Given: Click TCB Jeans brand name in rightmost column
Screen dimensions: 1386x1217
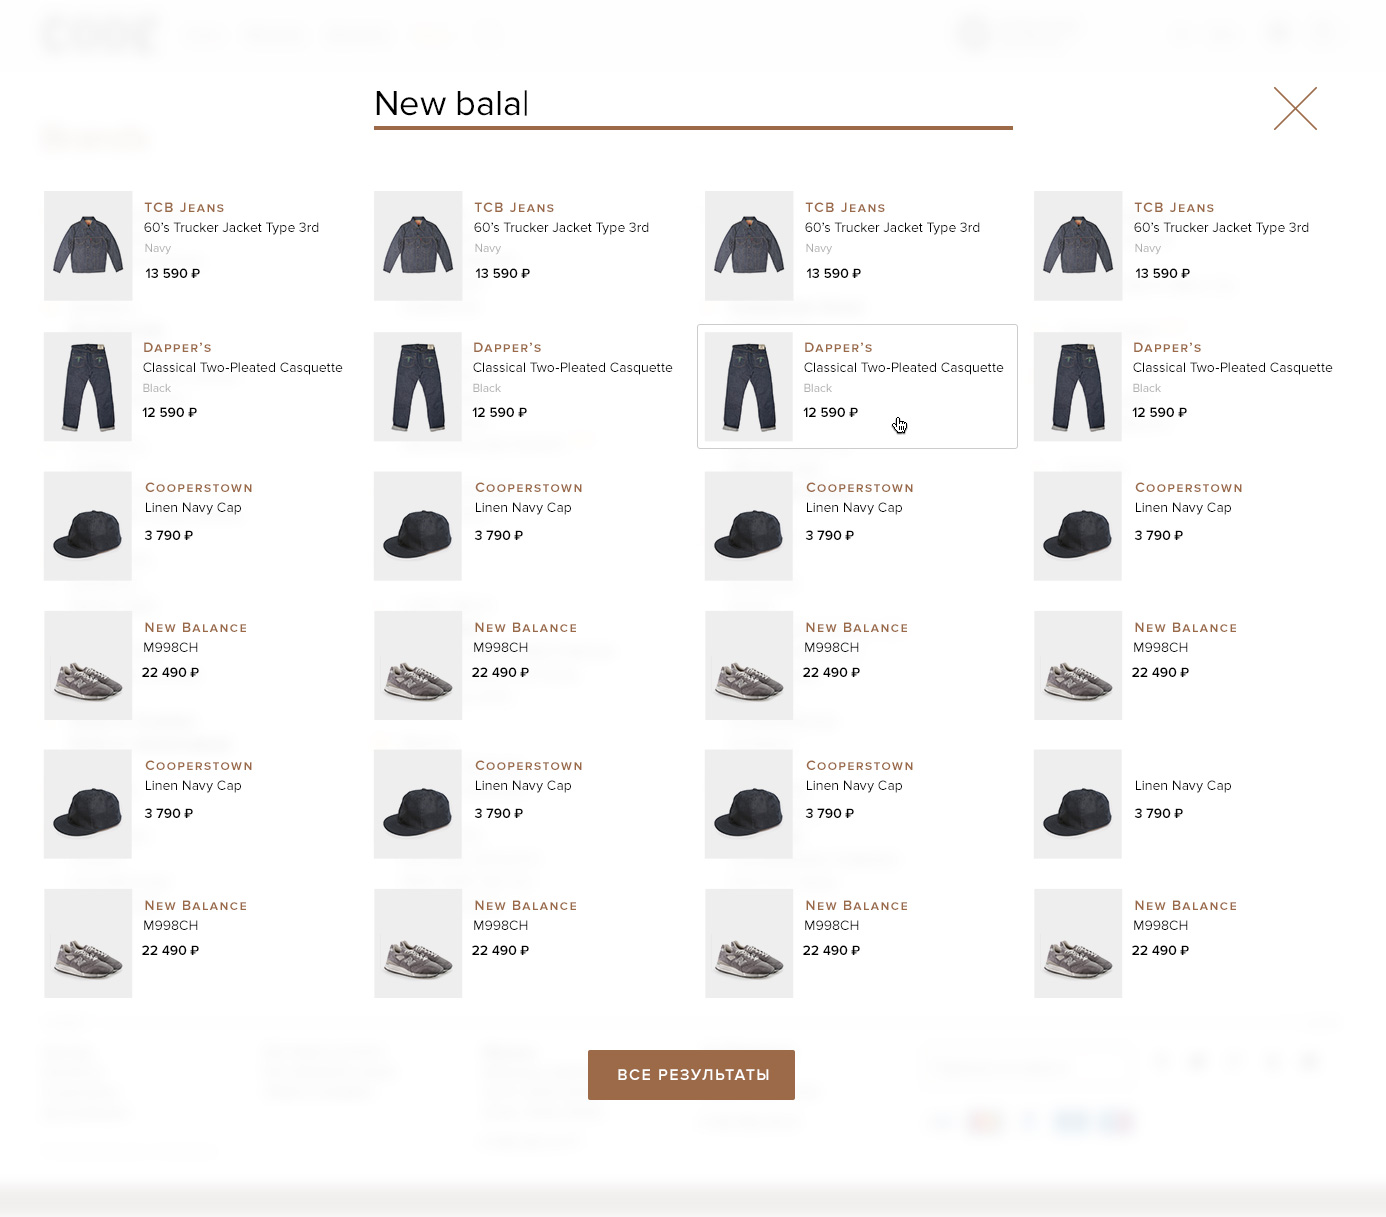Looking at the screenshot, I should pos(1174,208).
